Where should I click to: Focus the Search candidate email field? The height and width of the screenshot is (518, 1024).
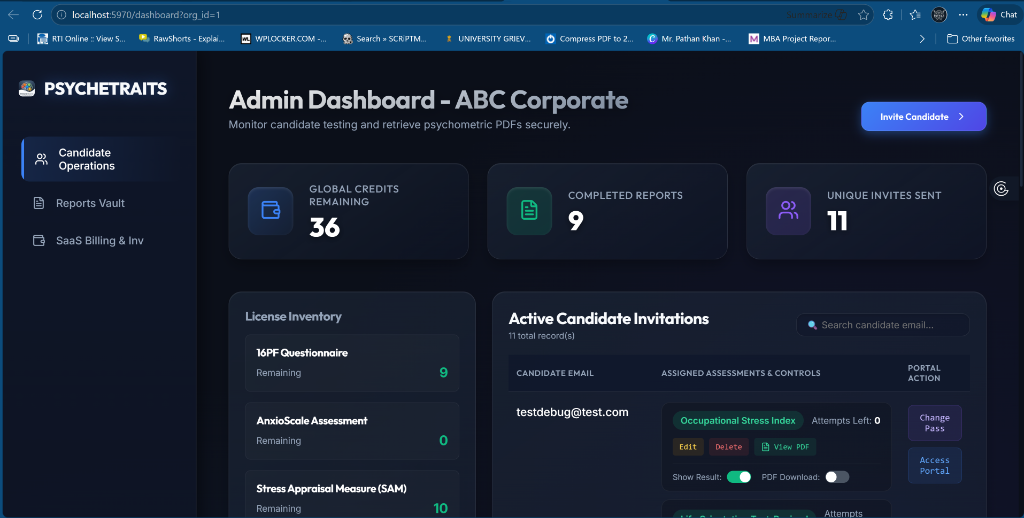882,325
